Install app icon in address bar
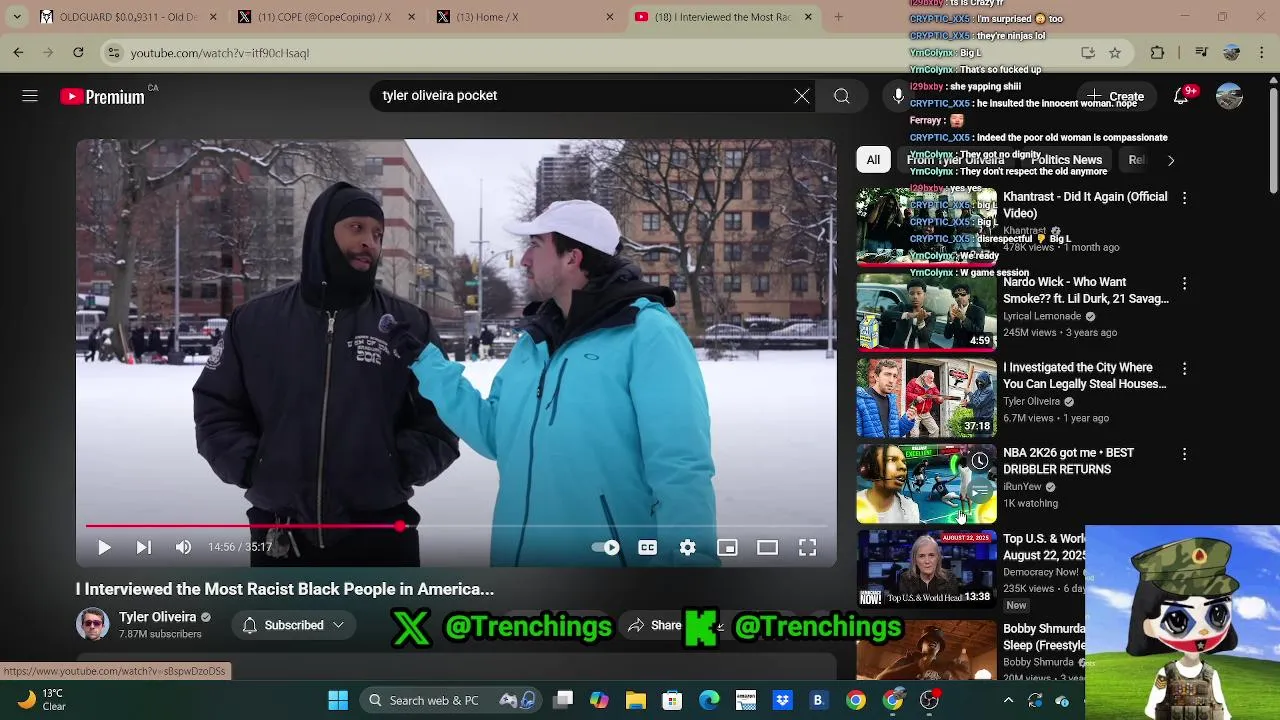 [x=1088, y=53]
